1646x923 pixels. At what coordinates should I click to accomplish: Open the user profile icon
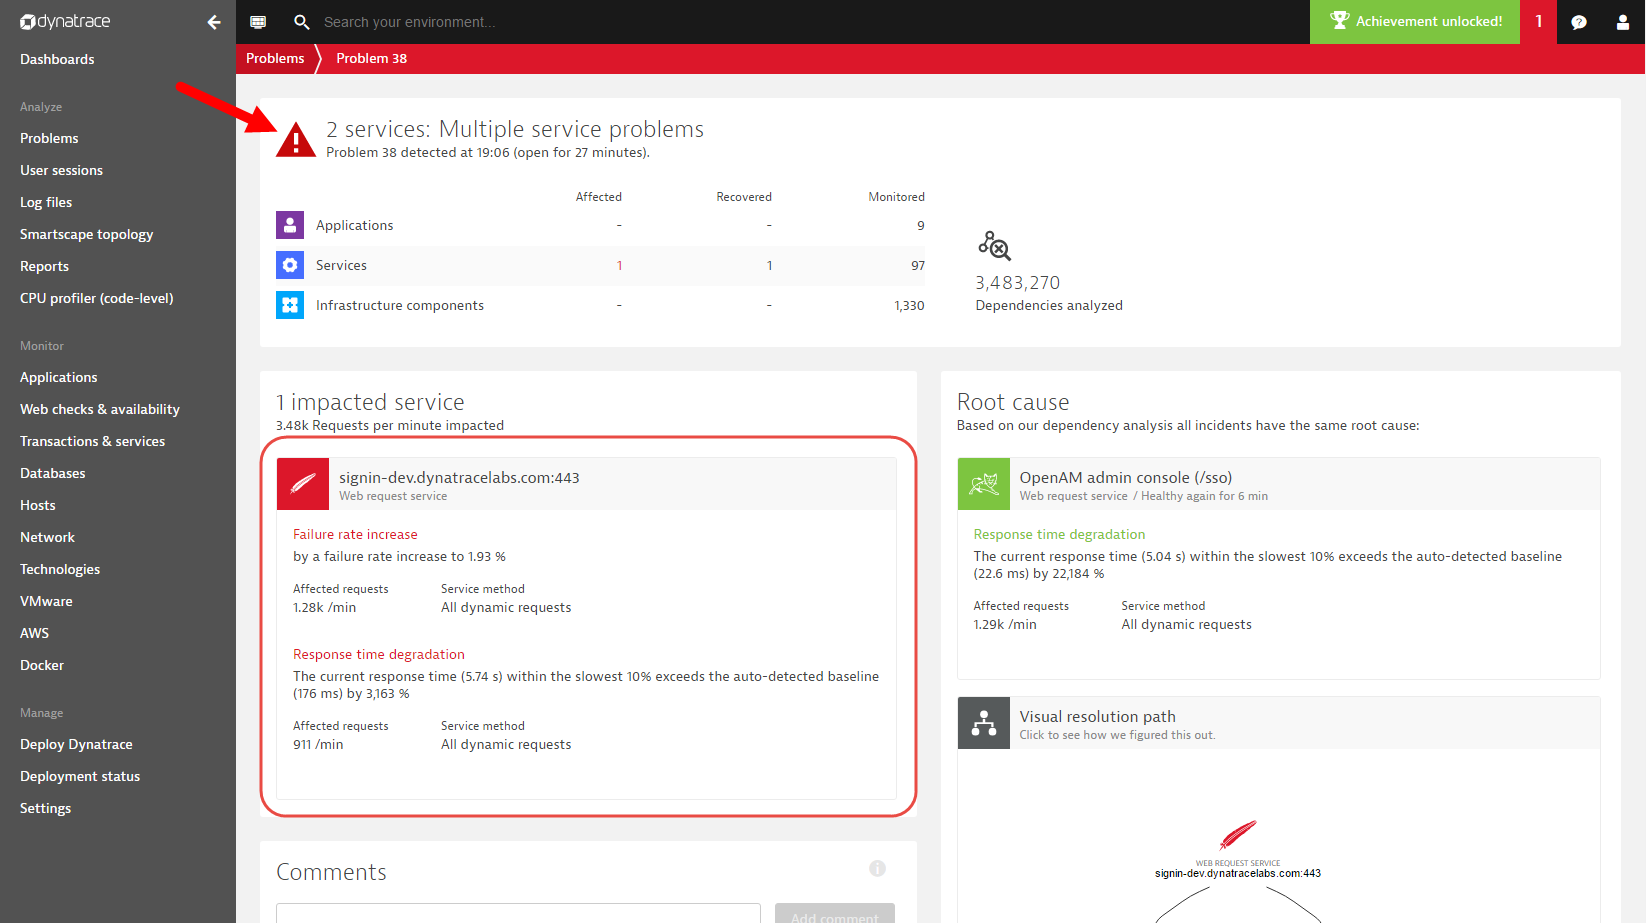tap(1623, 22)
